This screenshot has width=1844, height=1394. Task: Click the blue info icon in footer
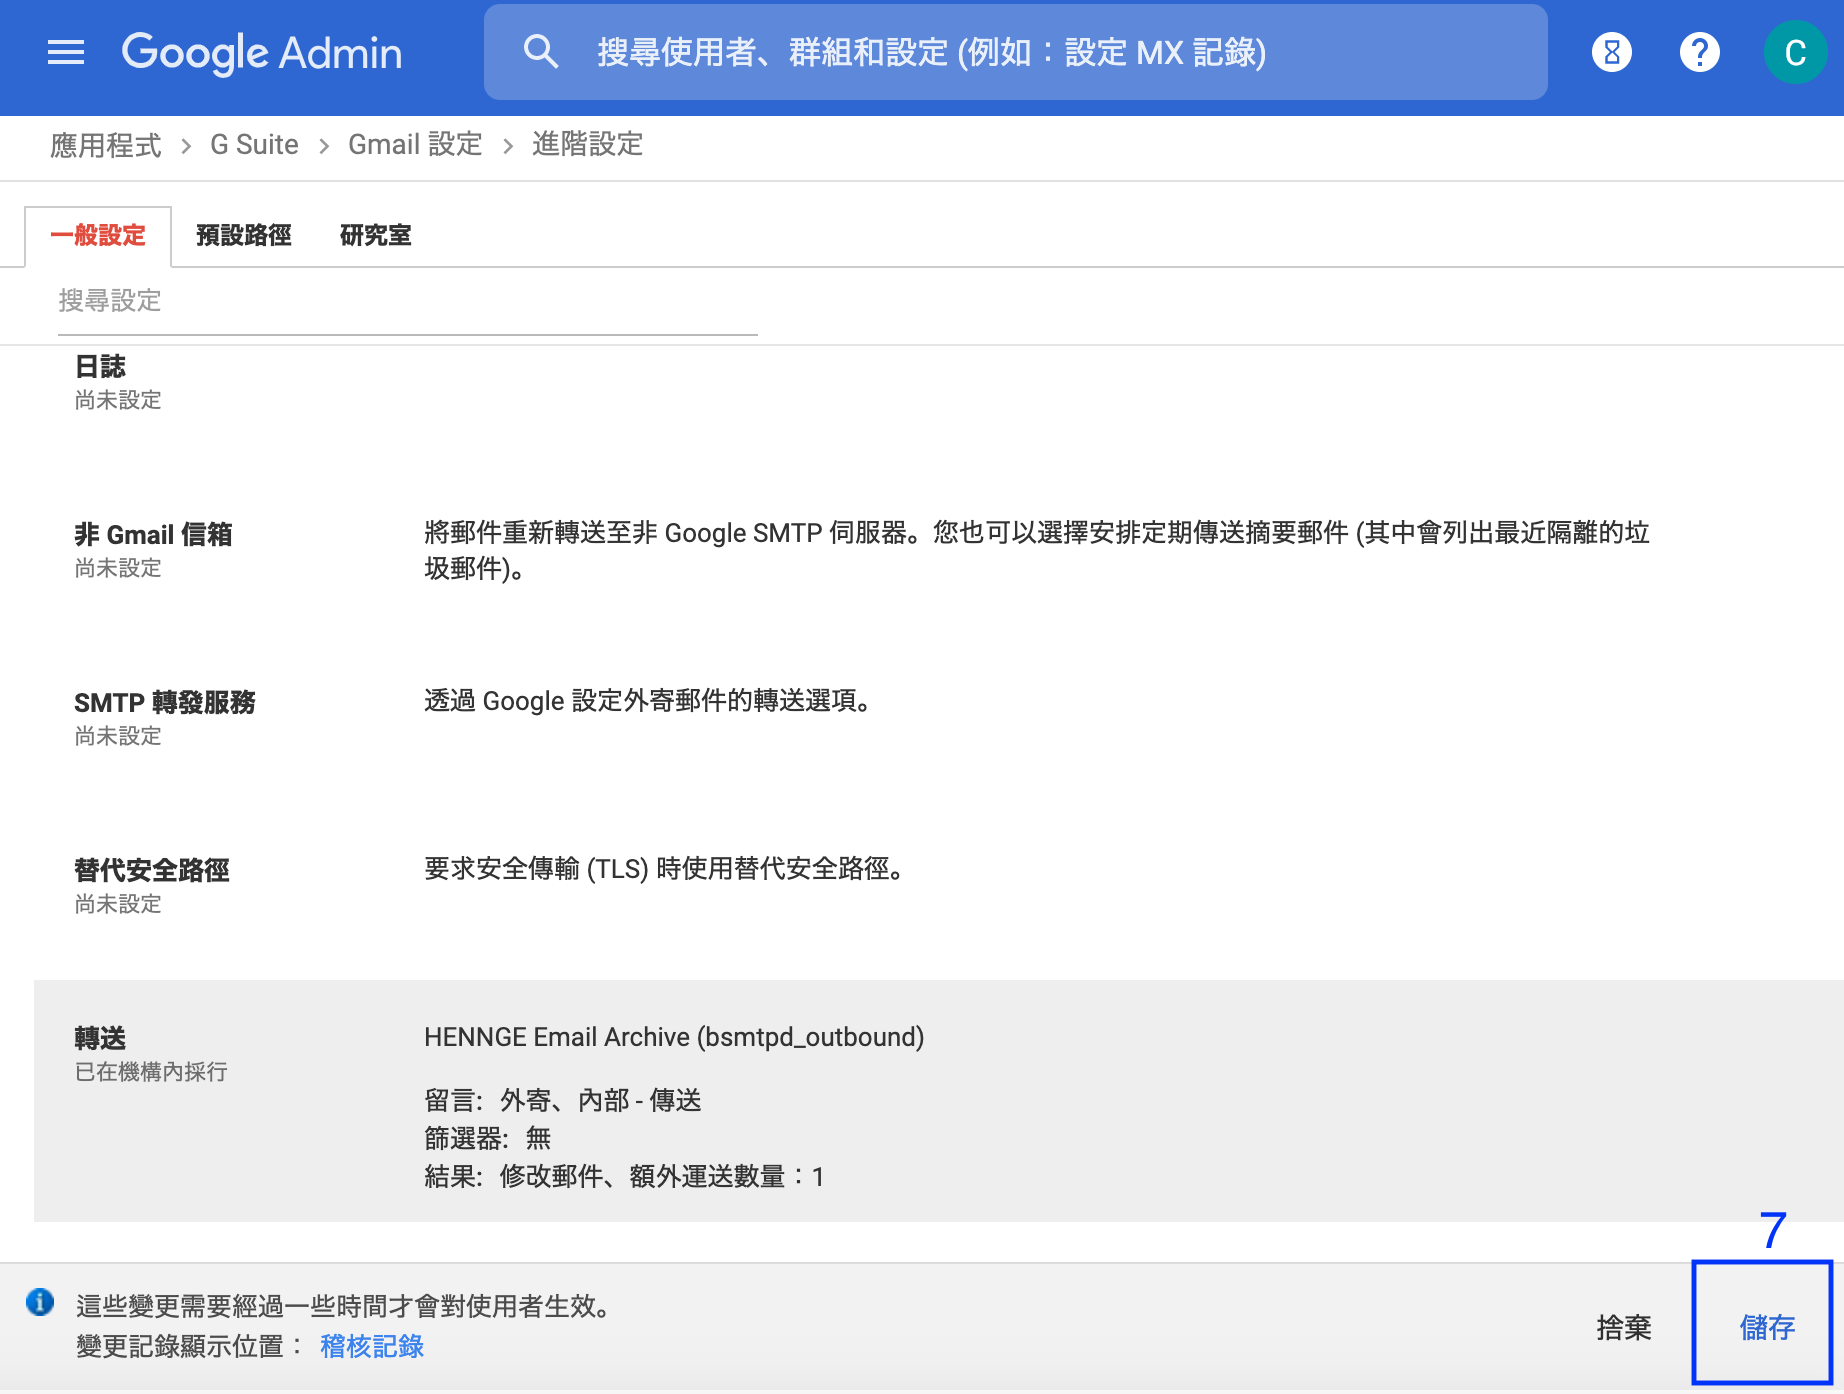tap(40, 1302)
